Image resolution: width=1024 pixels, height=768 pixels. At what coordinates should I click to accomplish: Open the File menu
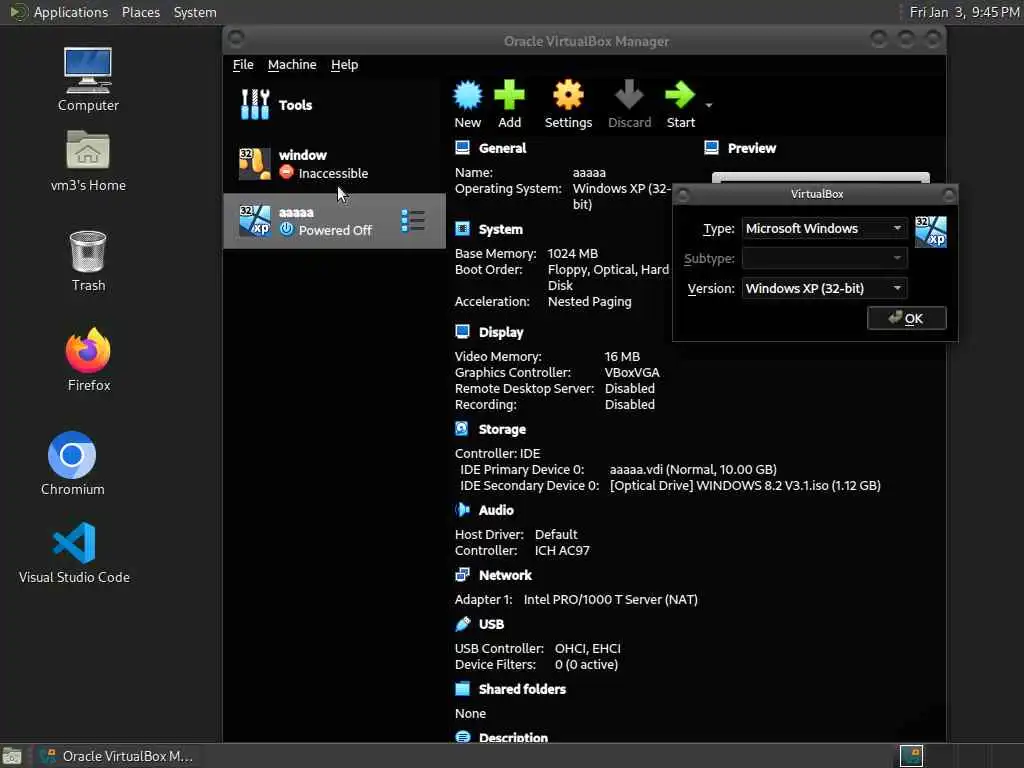pyautogui.click(x=243, y=65)
